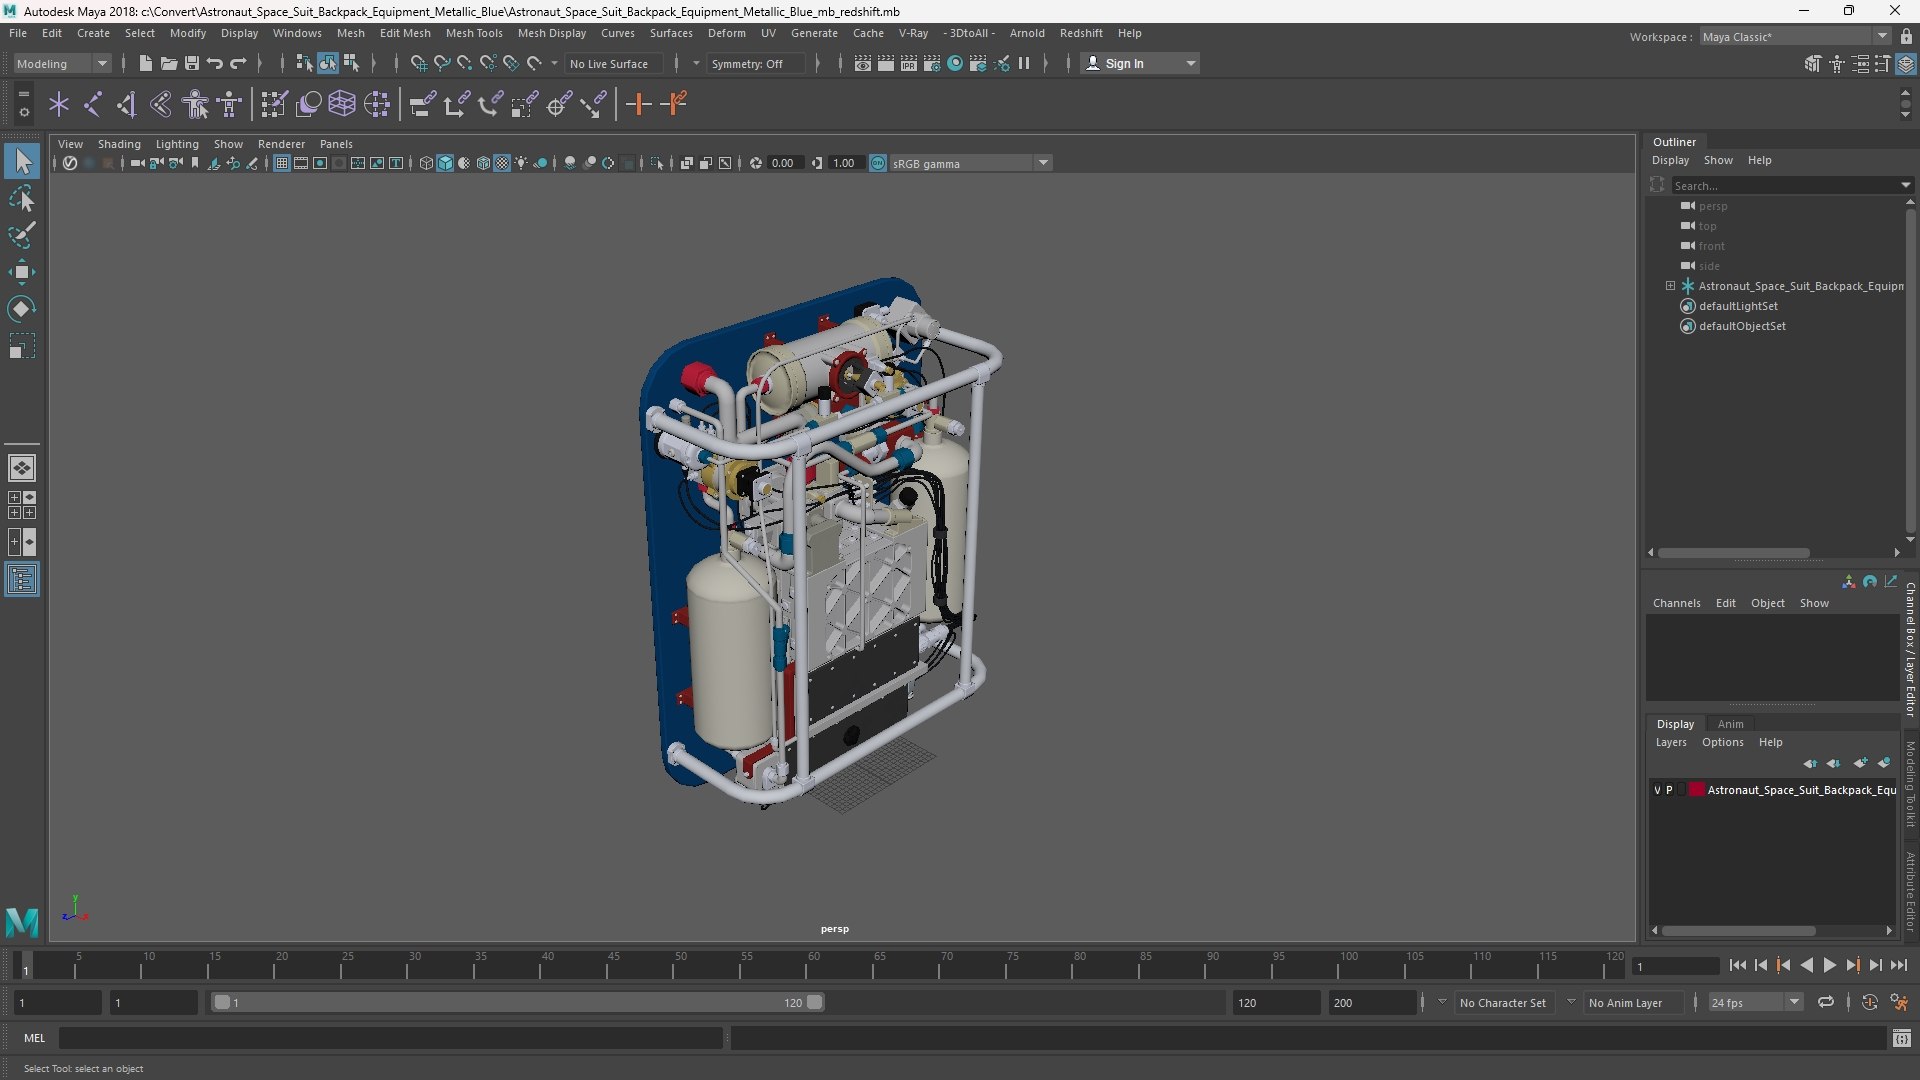The width and height of the screenshot is (1920, 1080).
Task: Open the No Character Set dropdown
Action: pyautogui.click(x=1502, y=1002)
